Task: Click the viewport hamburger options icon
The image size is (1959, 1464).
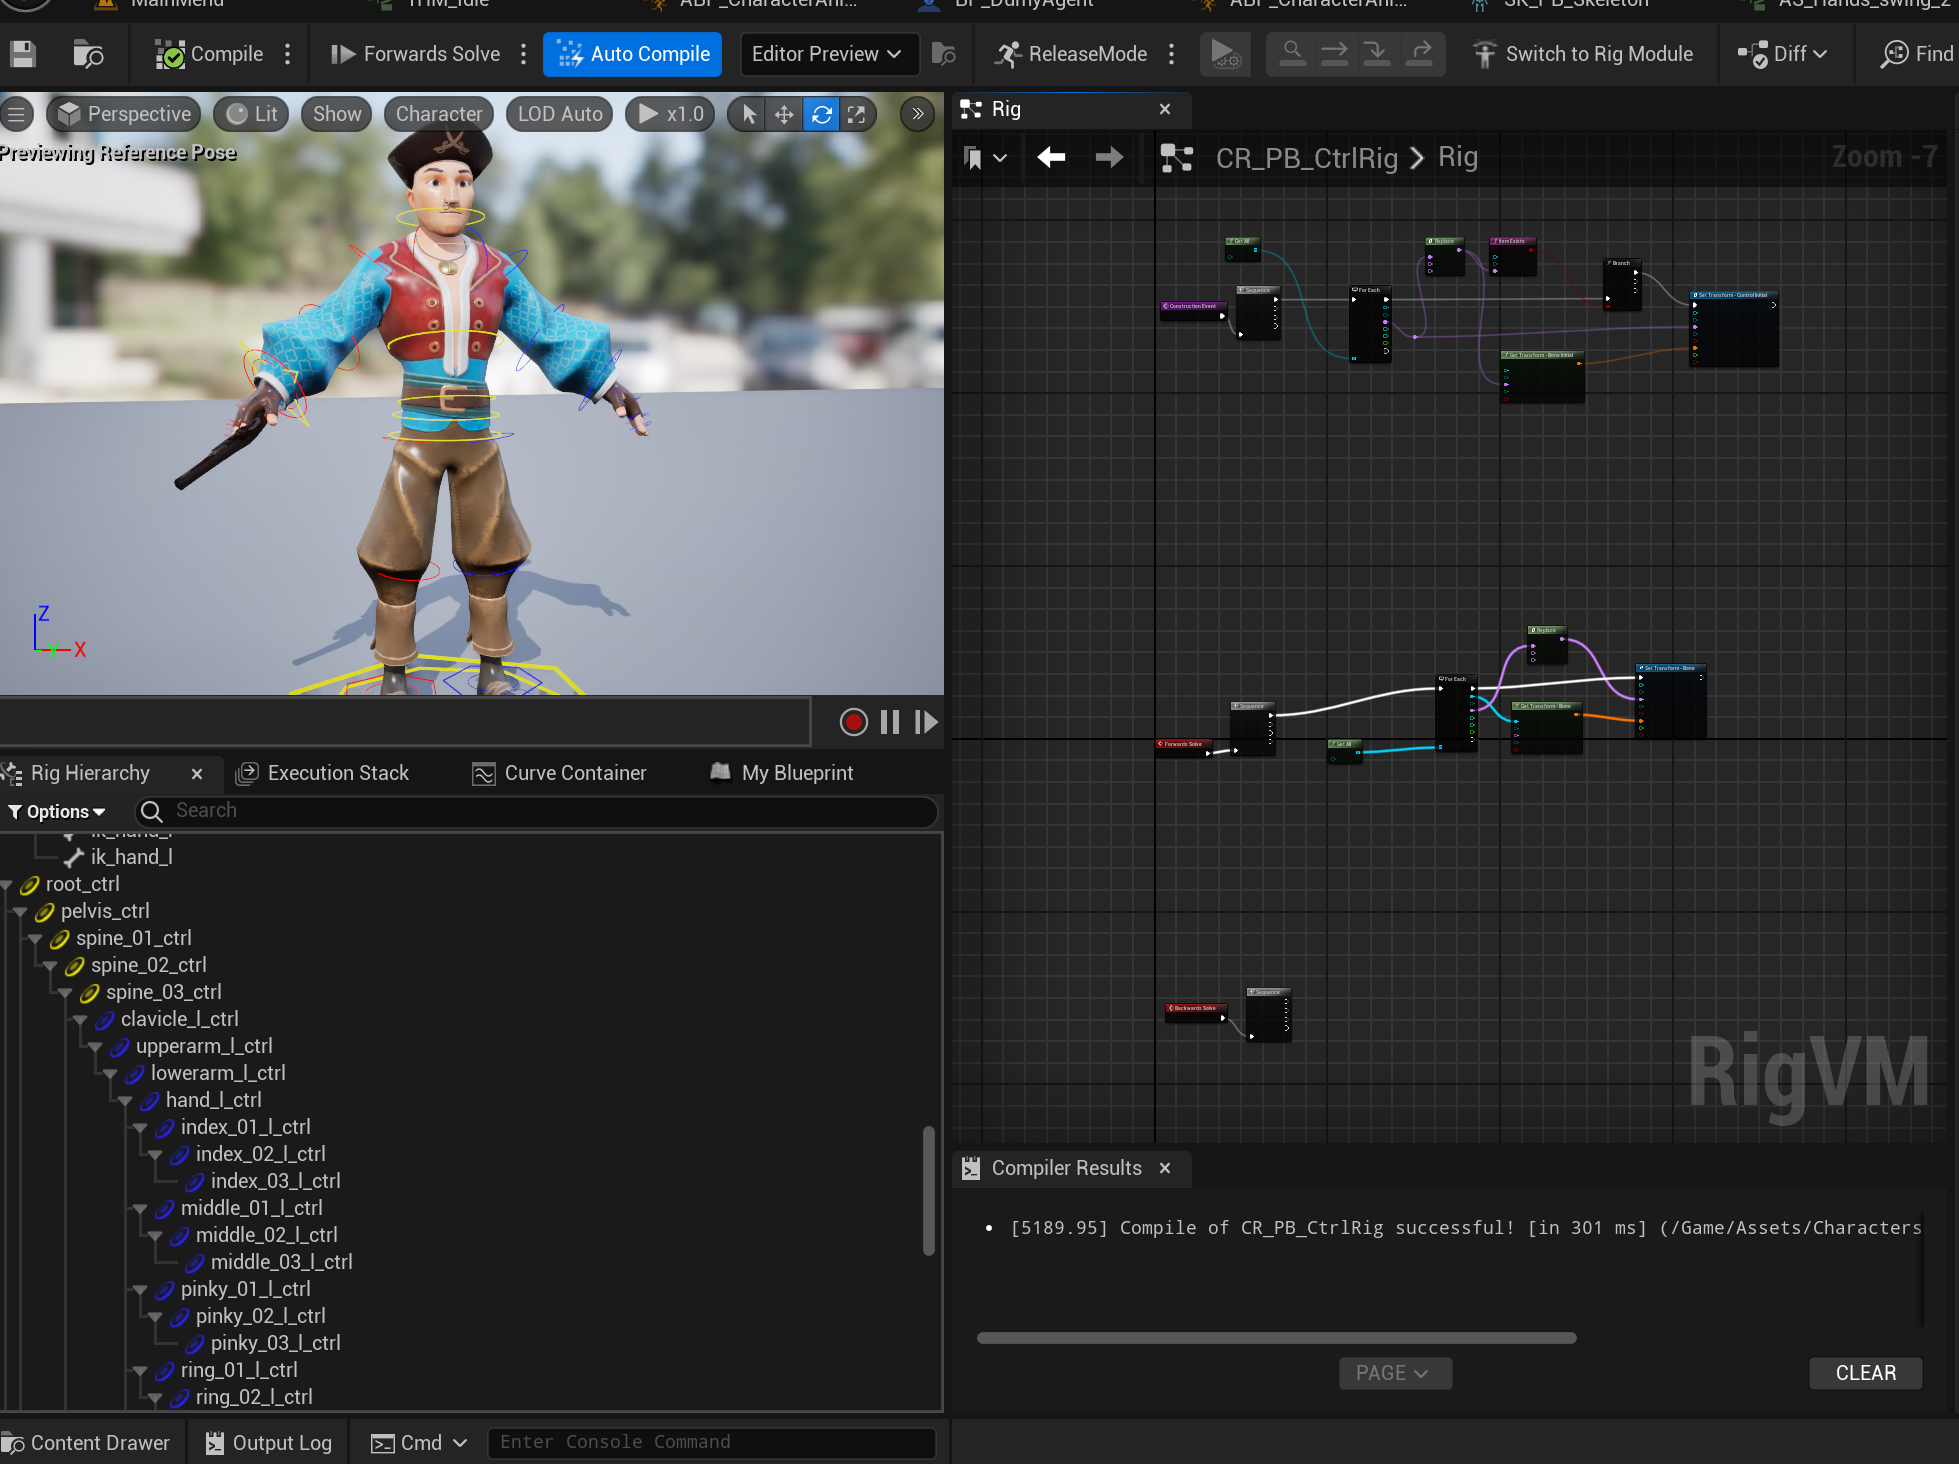Action: [x=16, y=114]
